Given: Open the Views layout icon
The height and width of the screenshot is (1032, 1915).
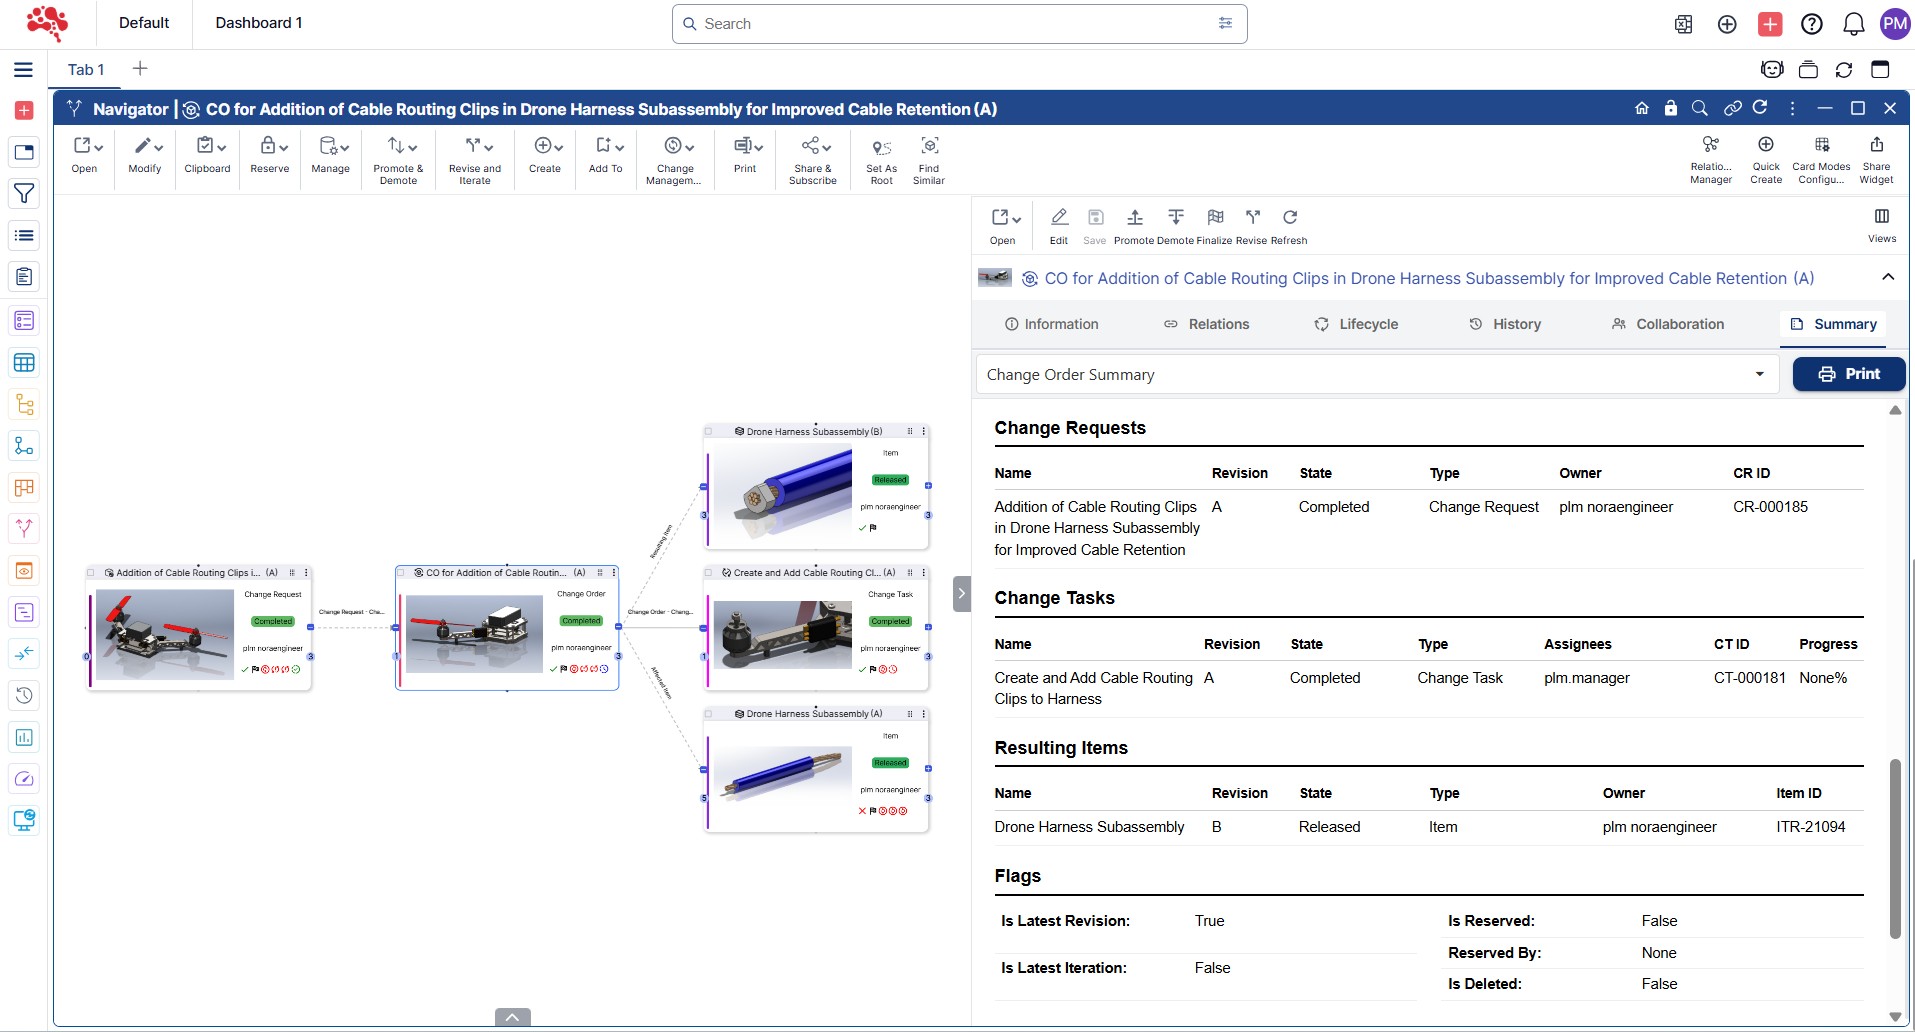Looking at the screenshot, I should click(x=1881, y=217).
